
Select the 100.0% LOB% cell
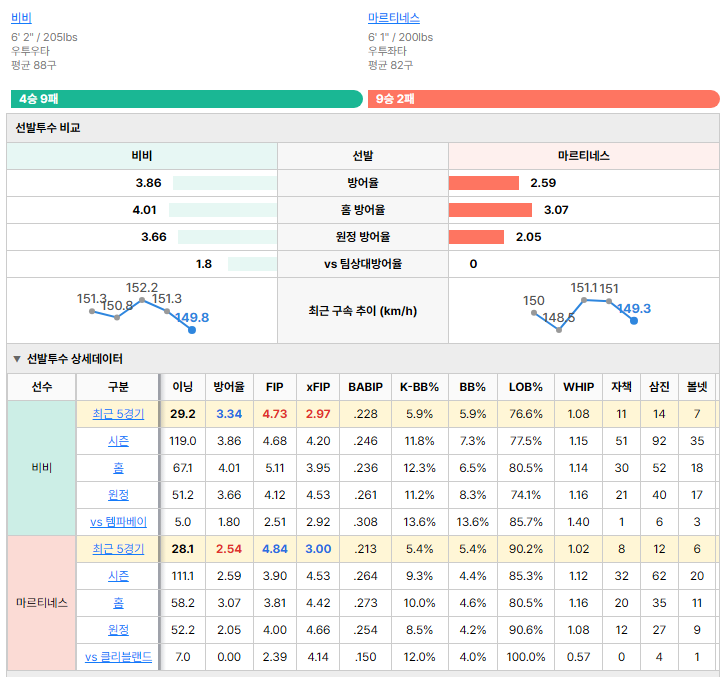(x=526, y=657)
